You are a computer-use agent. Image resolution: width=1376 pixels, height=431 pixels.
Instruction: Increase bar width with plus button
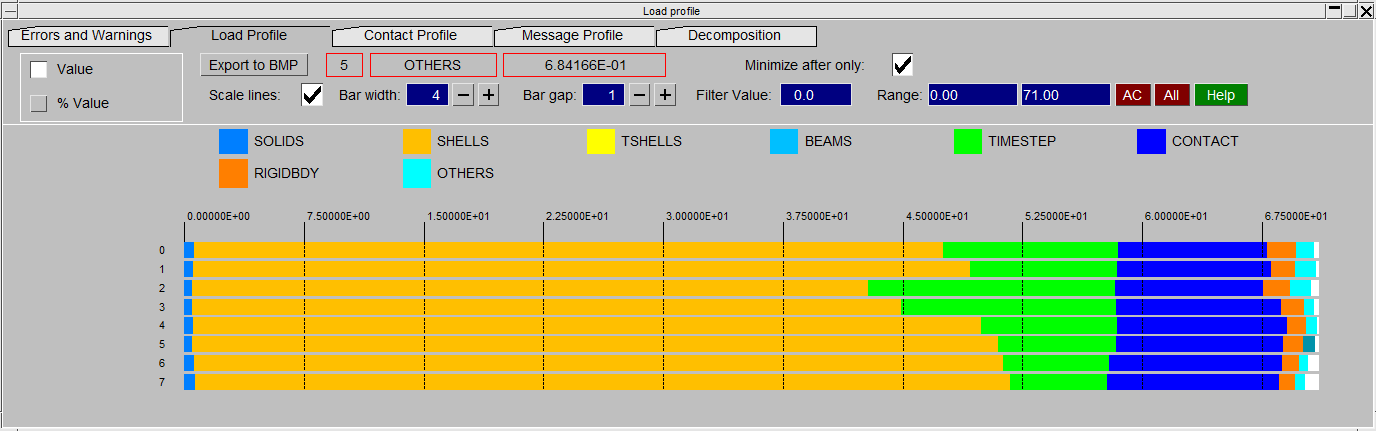(488, 95)
